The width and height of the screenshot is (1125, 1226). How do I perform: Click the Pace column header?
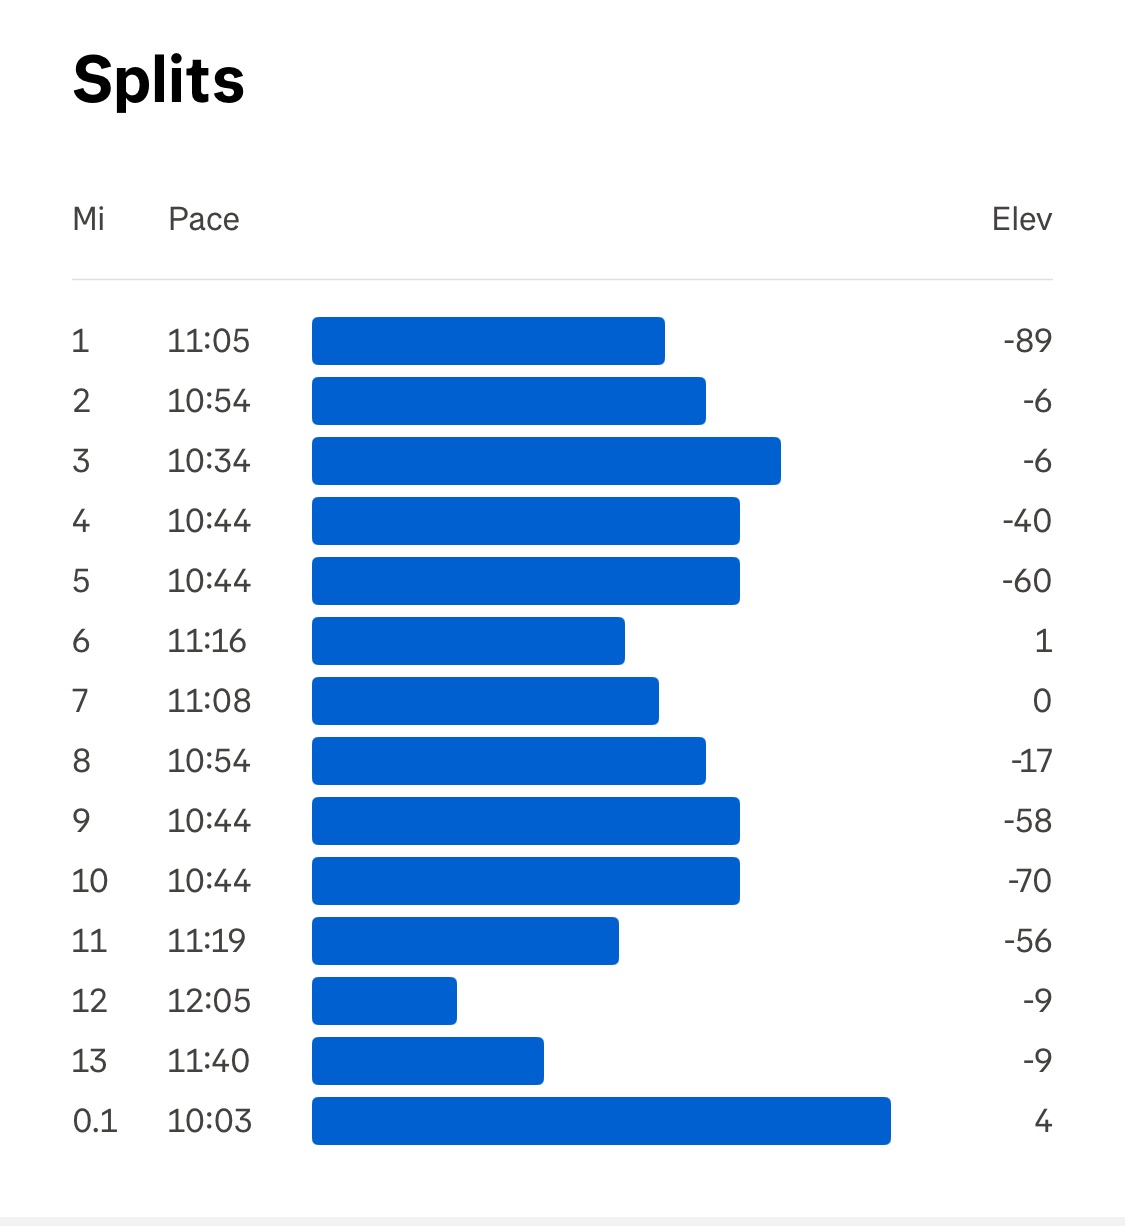click(204, 219)
